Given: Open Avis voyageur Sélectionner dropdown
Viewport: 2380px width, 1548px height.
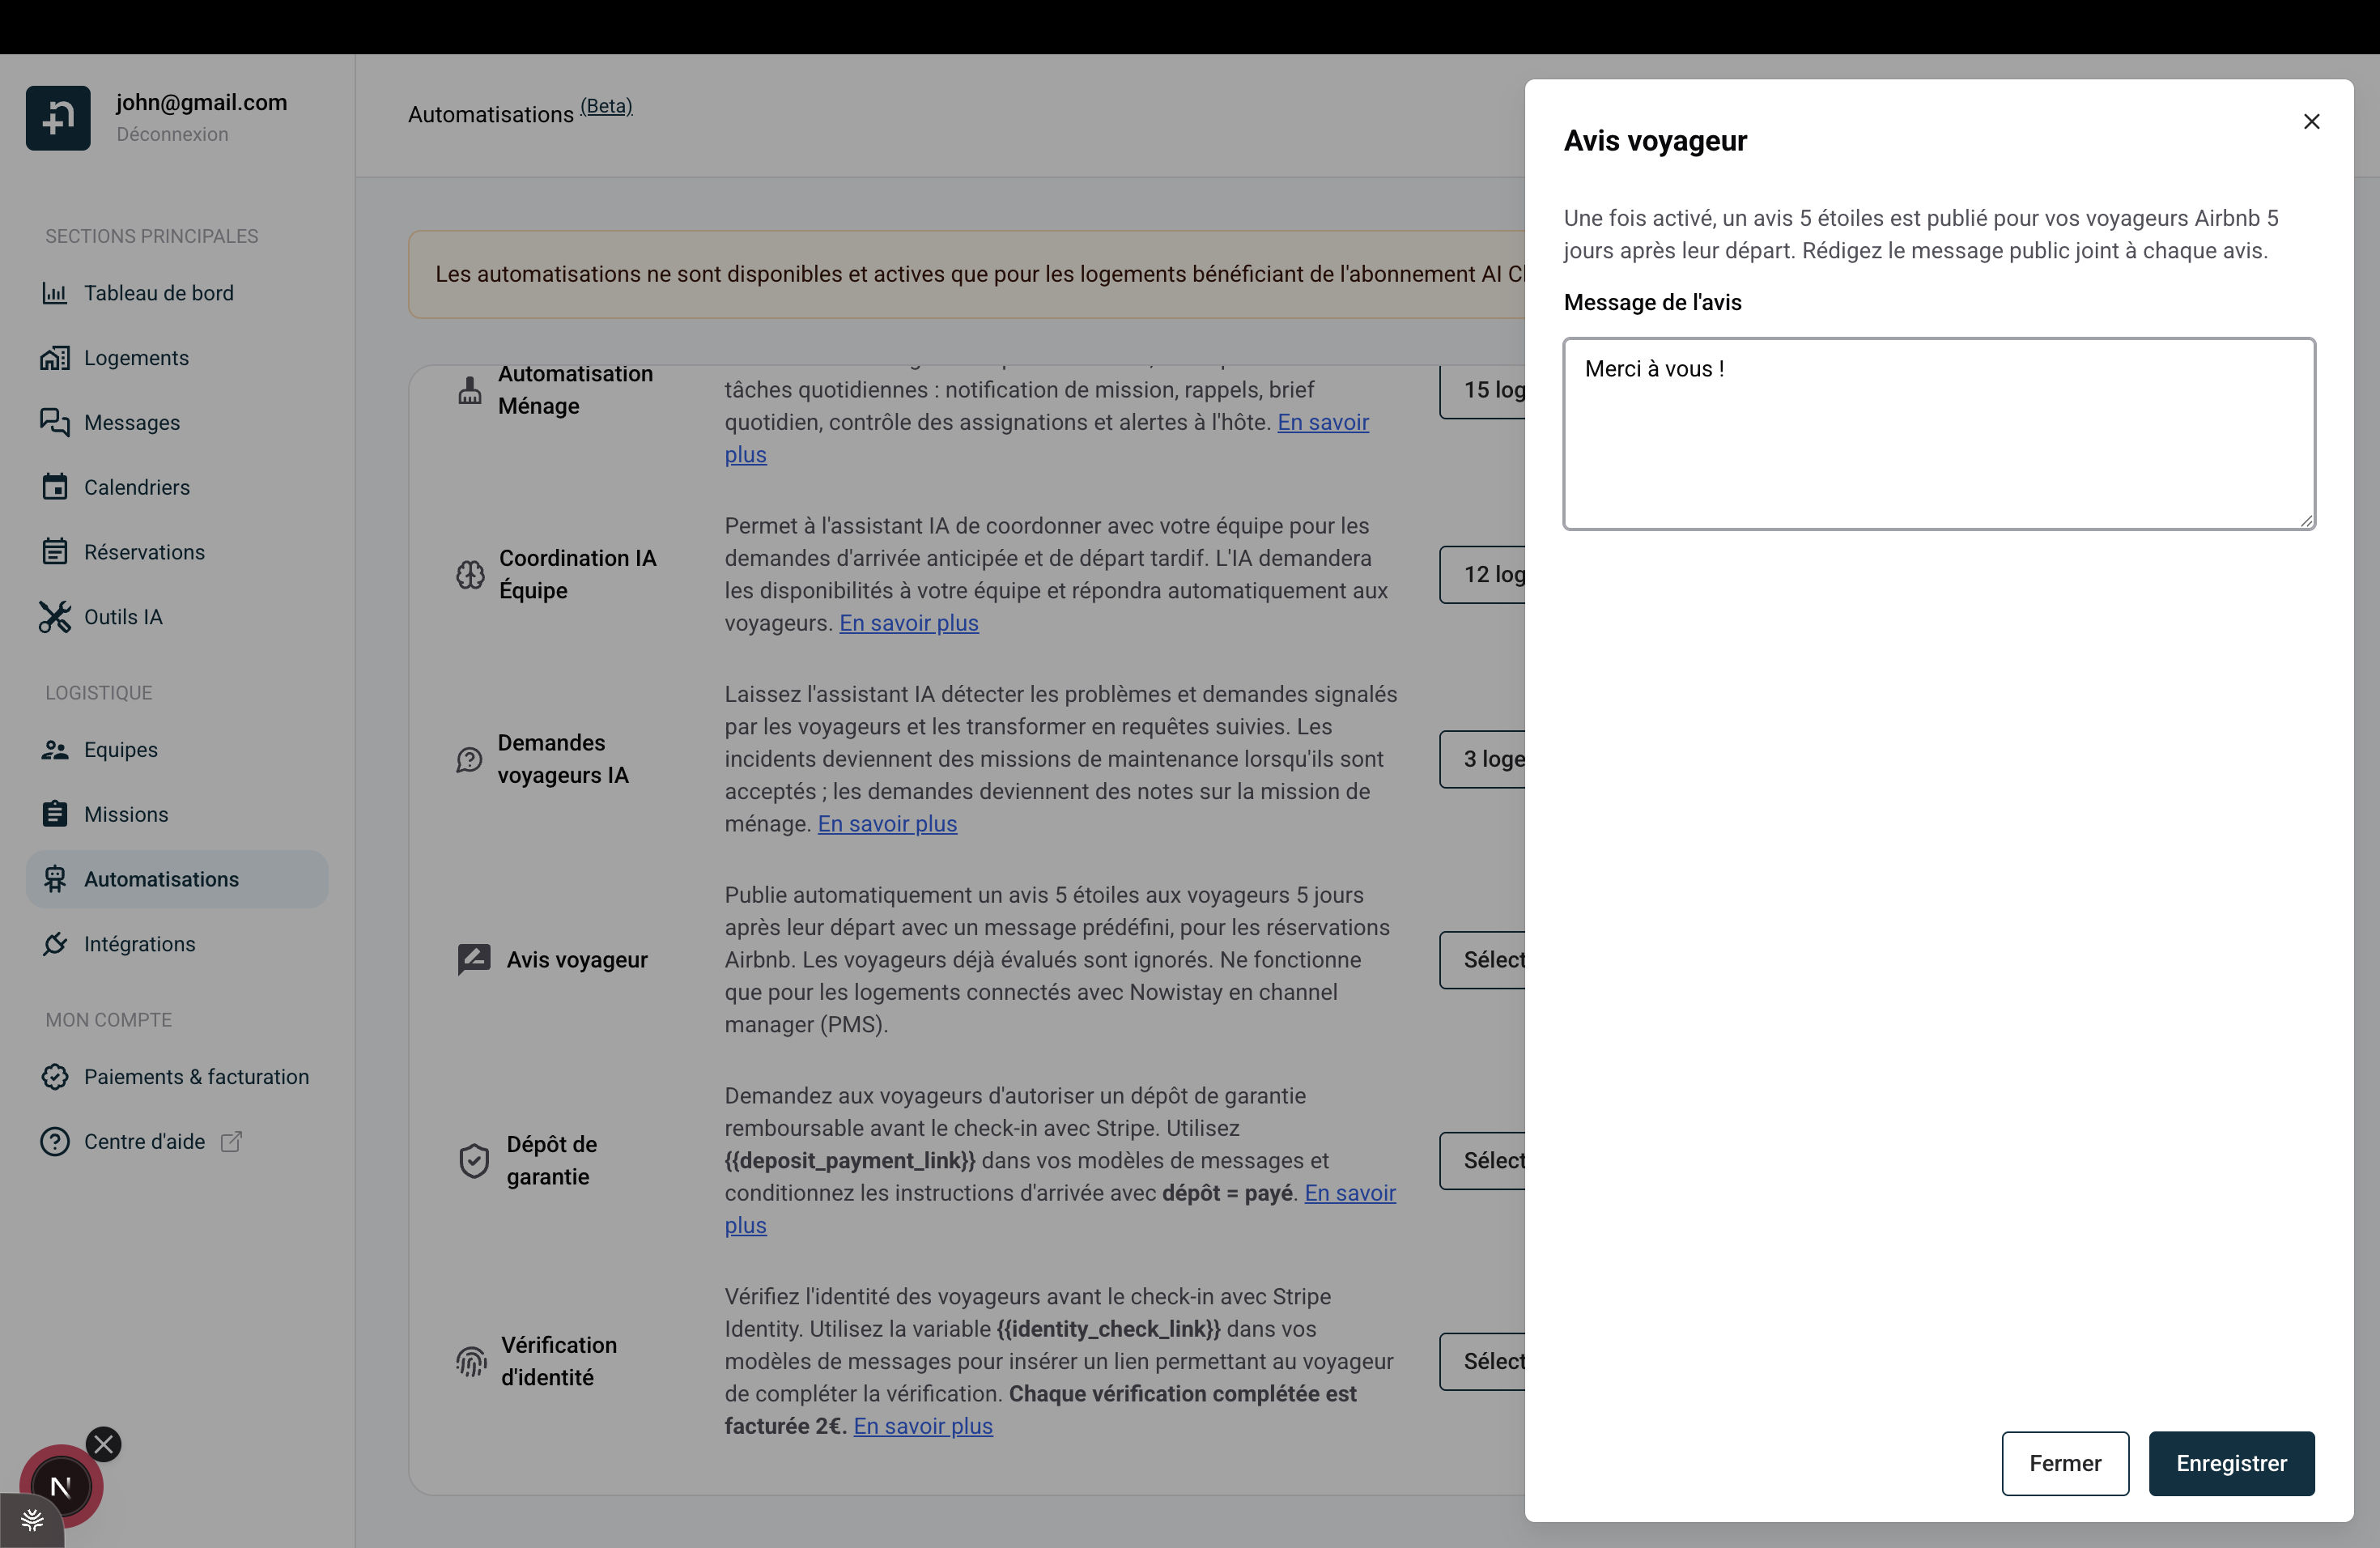Looking at the screenshot, I should click(x=1484, y=960).
